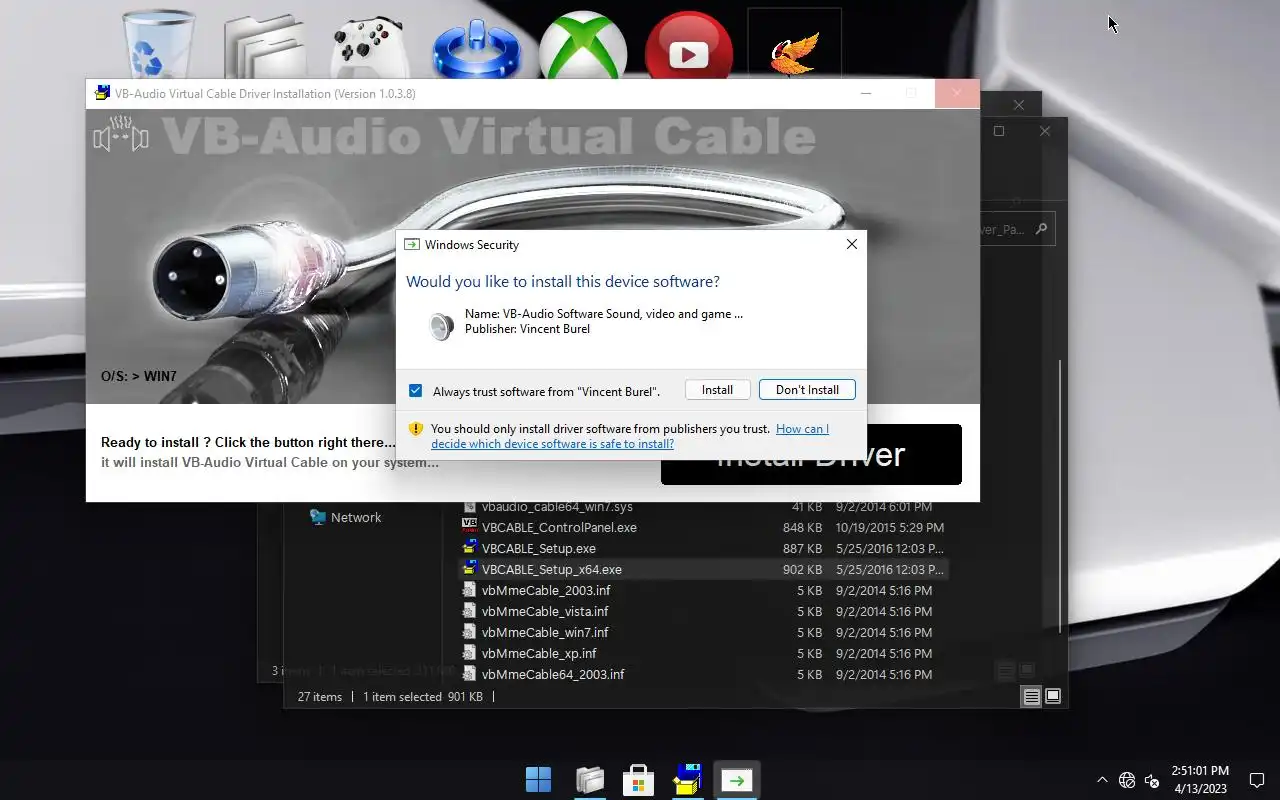Click the VBCABLE_Setup.exe file icon

pyautogui.click(x=469, y=548)
